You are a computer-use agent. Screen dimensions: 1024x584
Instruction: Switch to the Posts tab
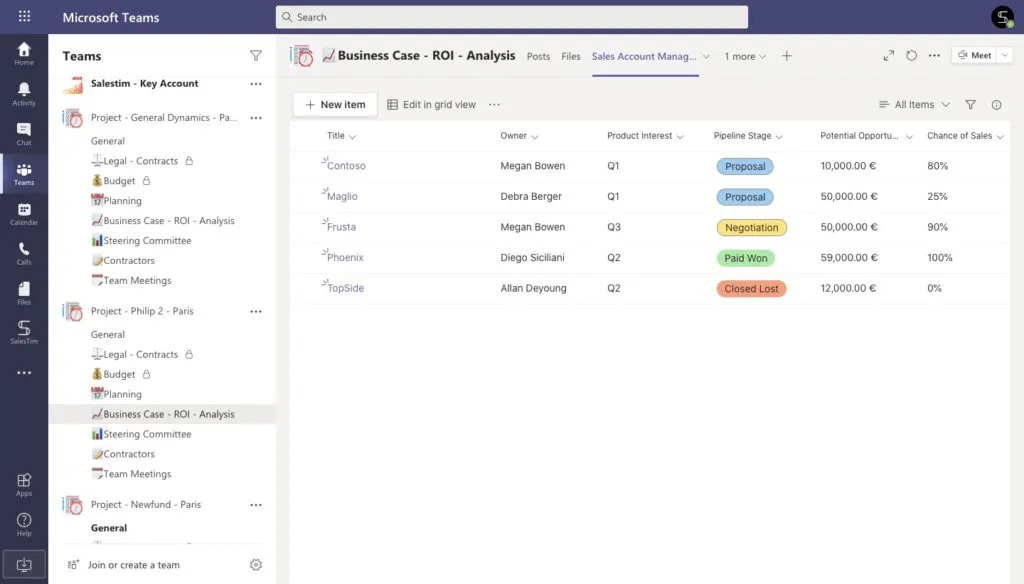point(538,56)
